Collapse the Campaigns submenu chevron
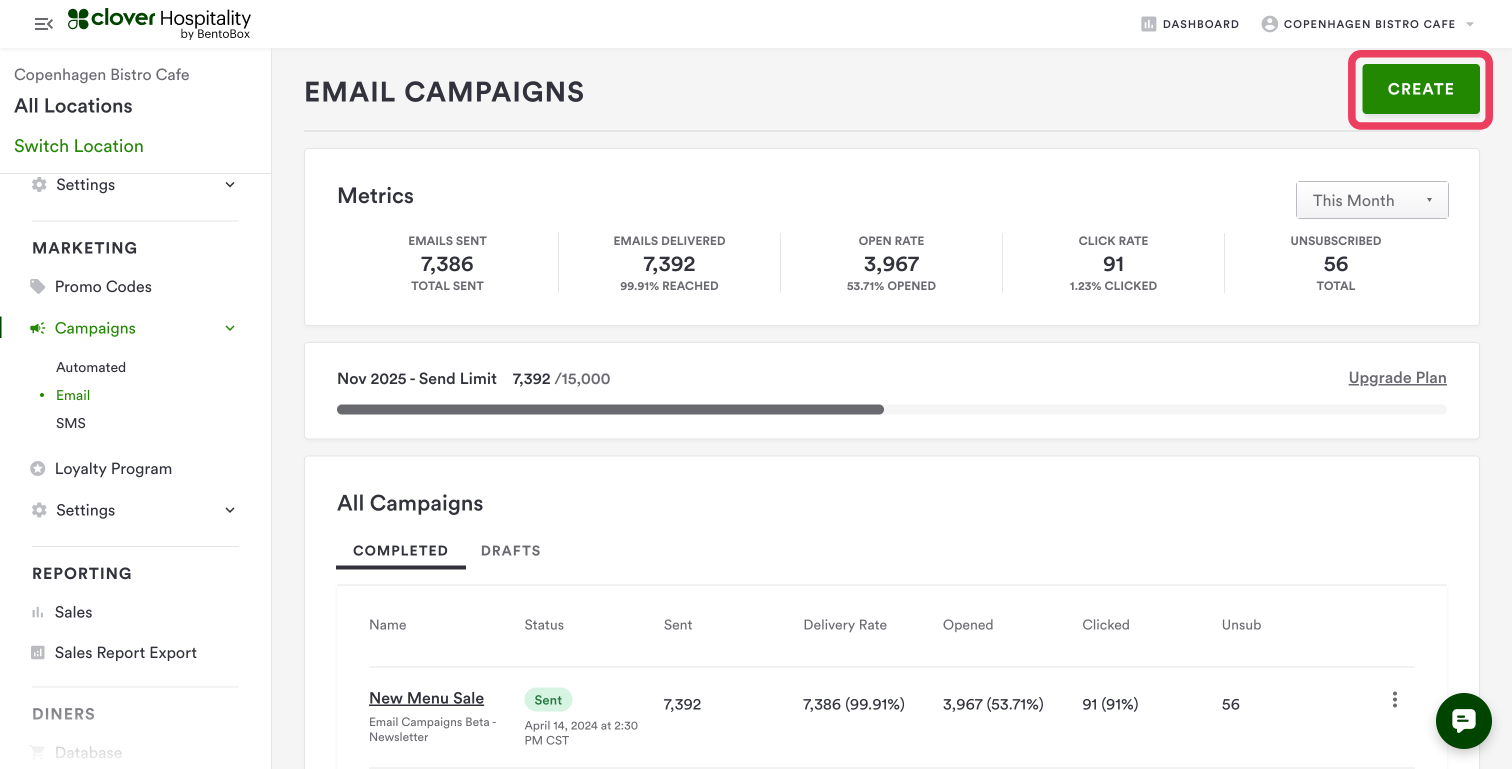 (230, 328)
